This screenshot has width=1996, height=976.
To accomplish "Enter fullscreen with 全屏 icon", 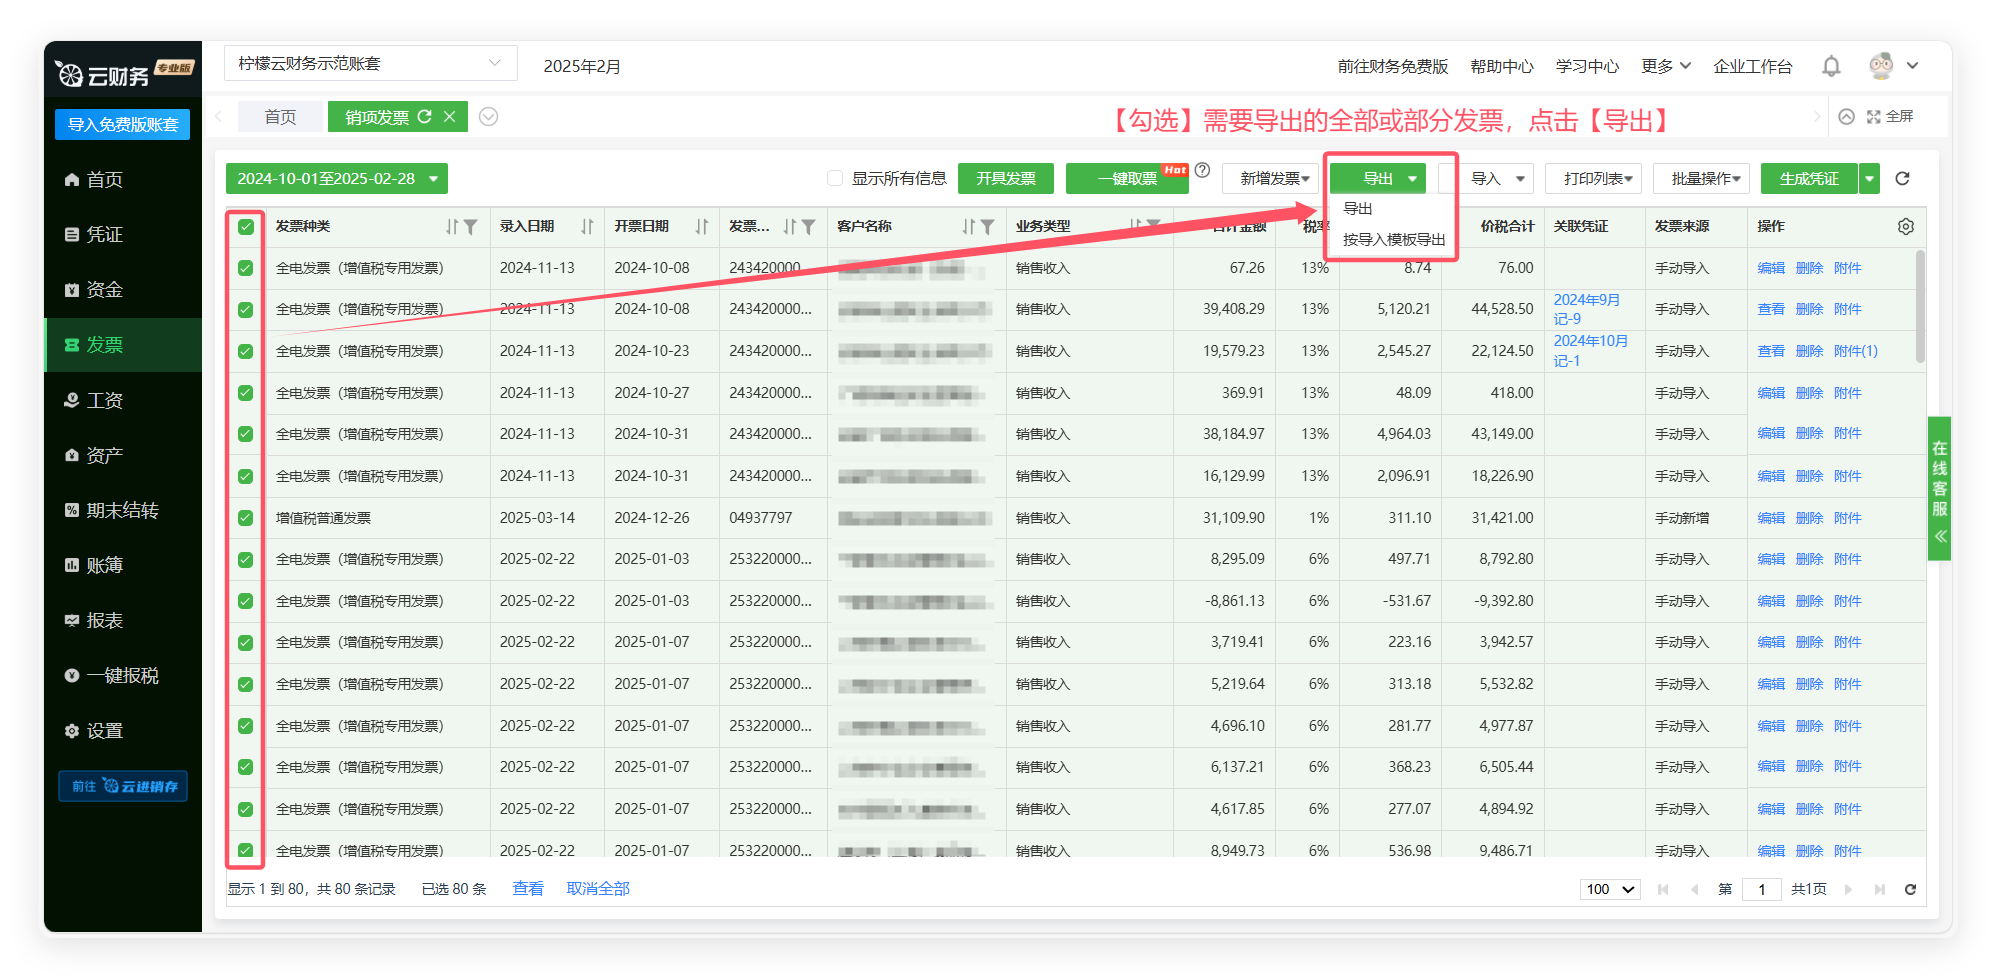I will point(1890,117).
